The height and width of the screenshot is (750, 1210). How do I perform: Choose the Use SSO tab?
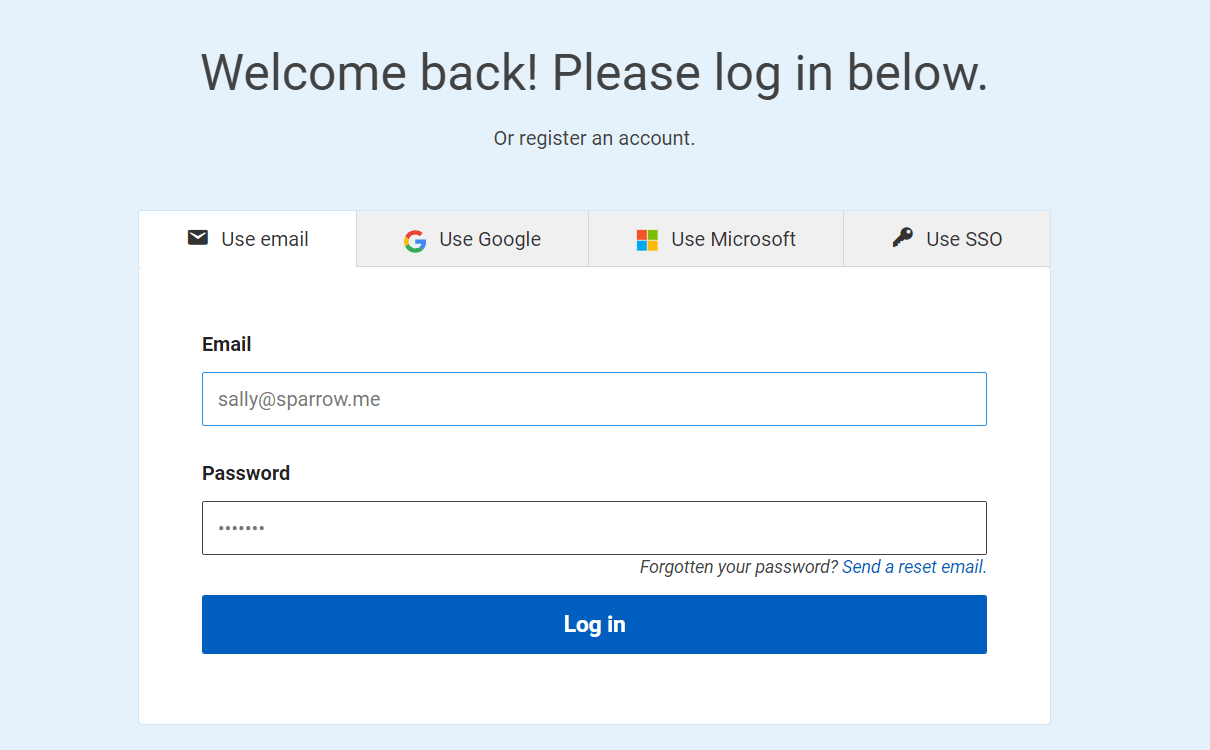coord(963,239)
